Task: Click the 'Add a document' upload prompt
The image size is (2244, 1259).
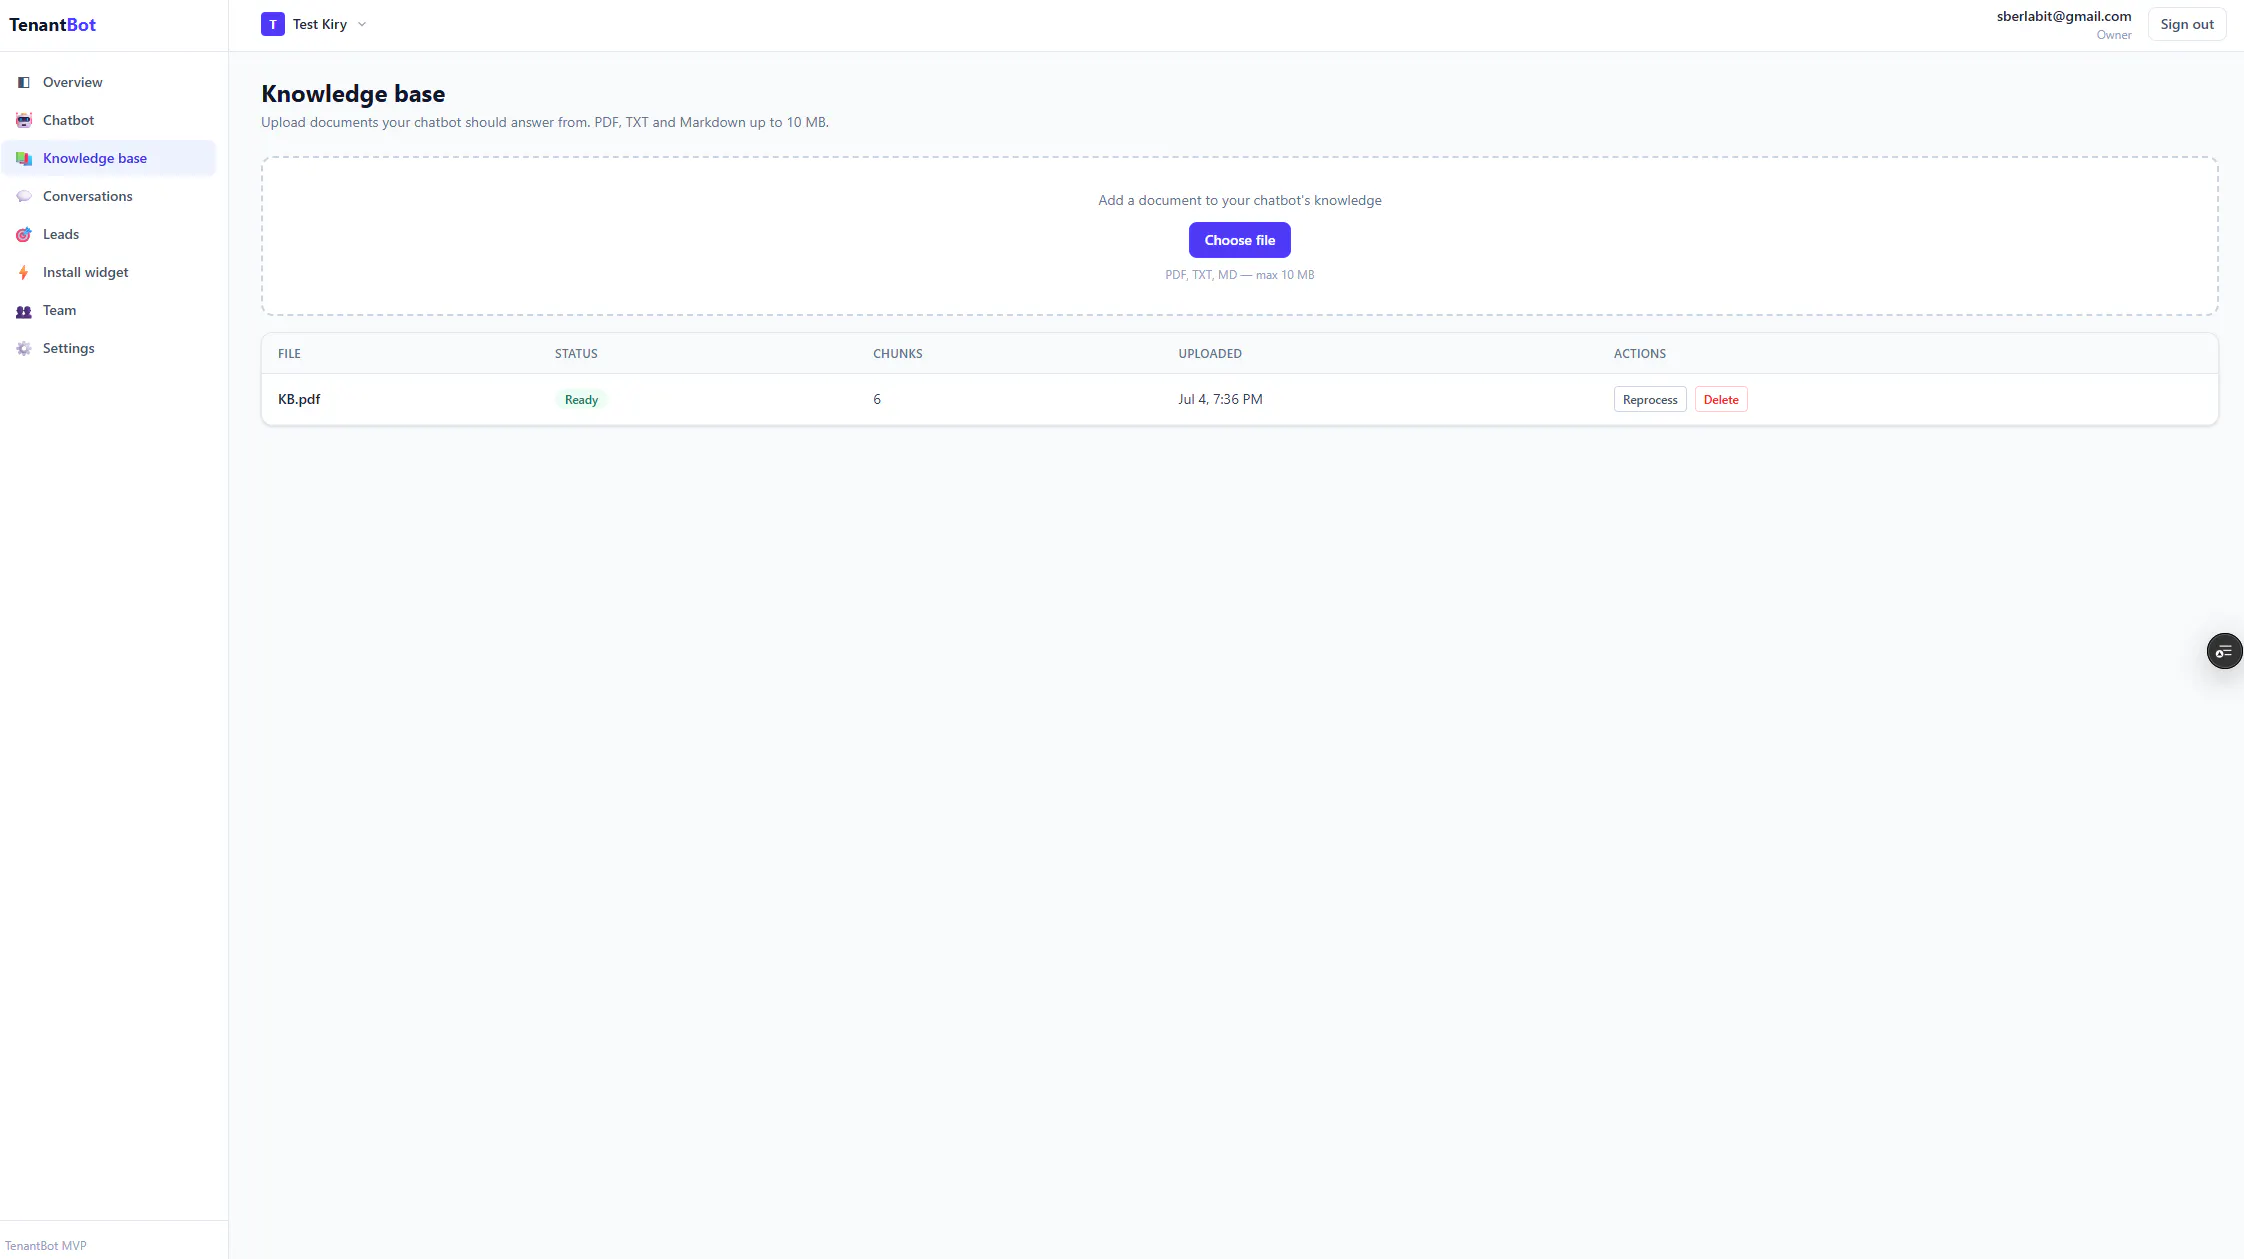Action: [x=1240, y=200]
